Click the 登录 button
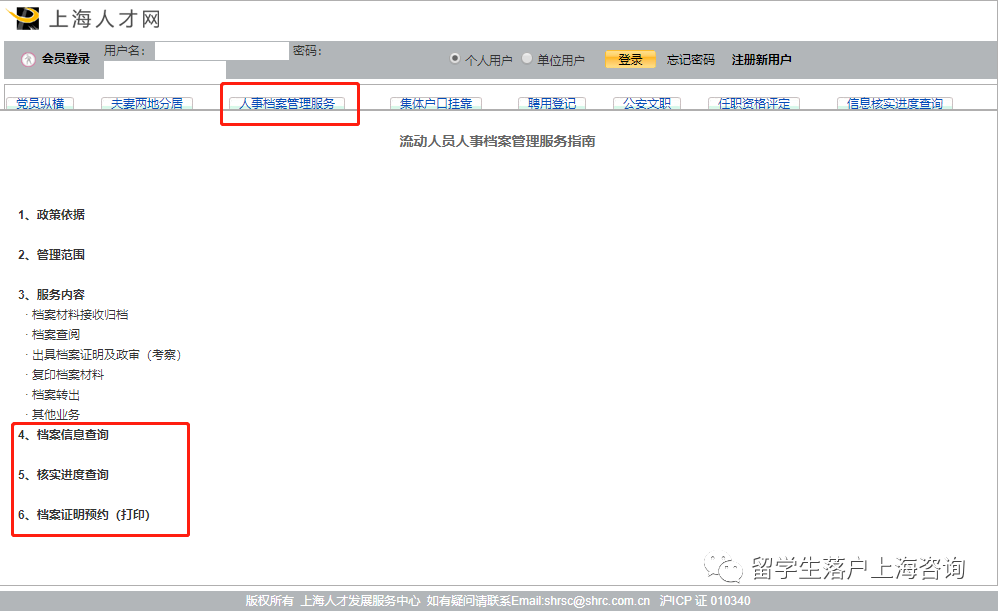Viewport: 998px width, 612px height. click(629, 58)
